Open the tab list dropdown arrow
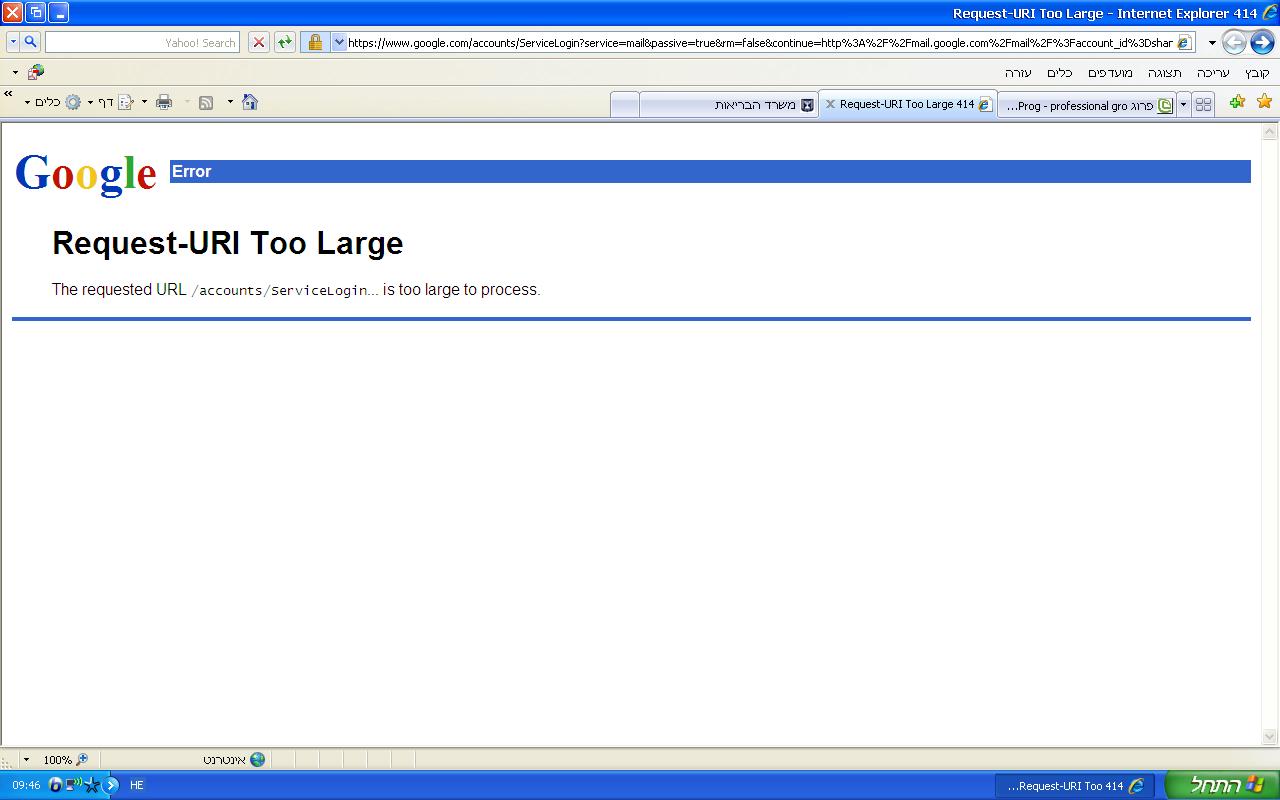The image size is (1280, 800). tap(1184, 105)
